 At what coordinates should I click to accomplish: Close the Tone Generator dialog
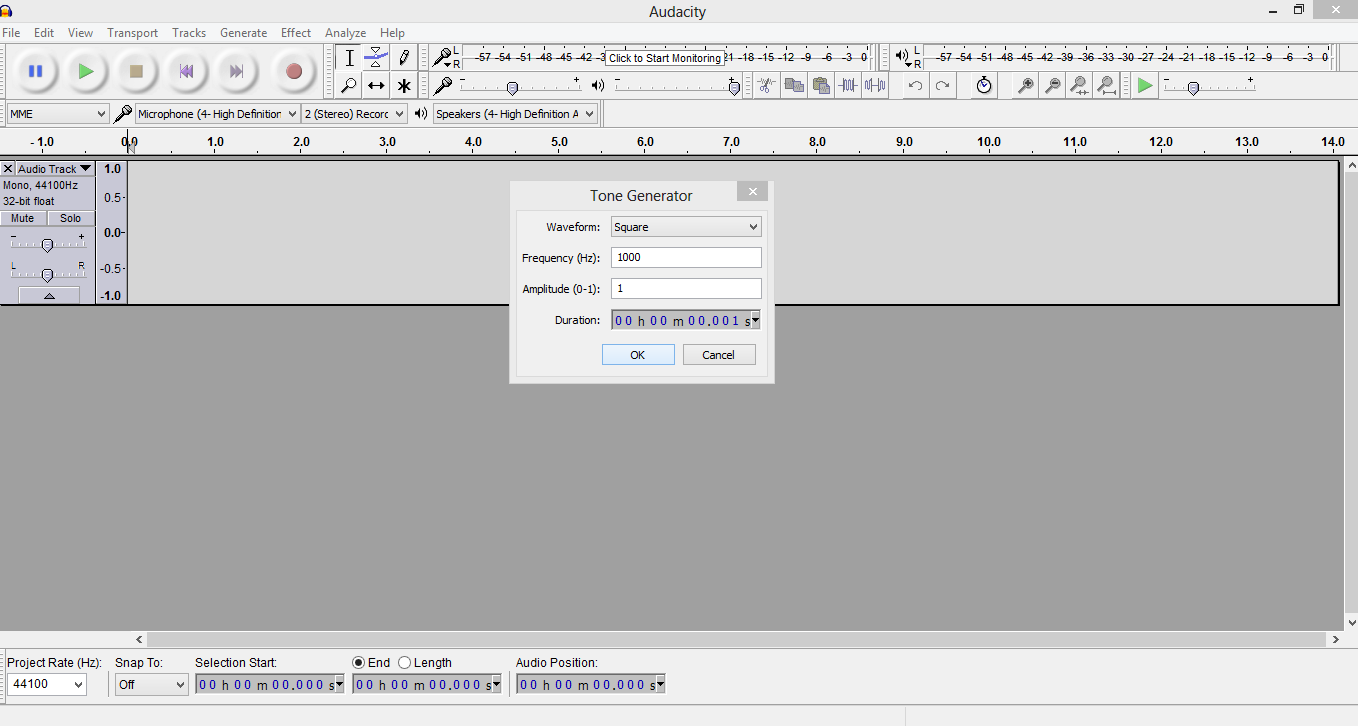pos(752,192)
